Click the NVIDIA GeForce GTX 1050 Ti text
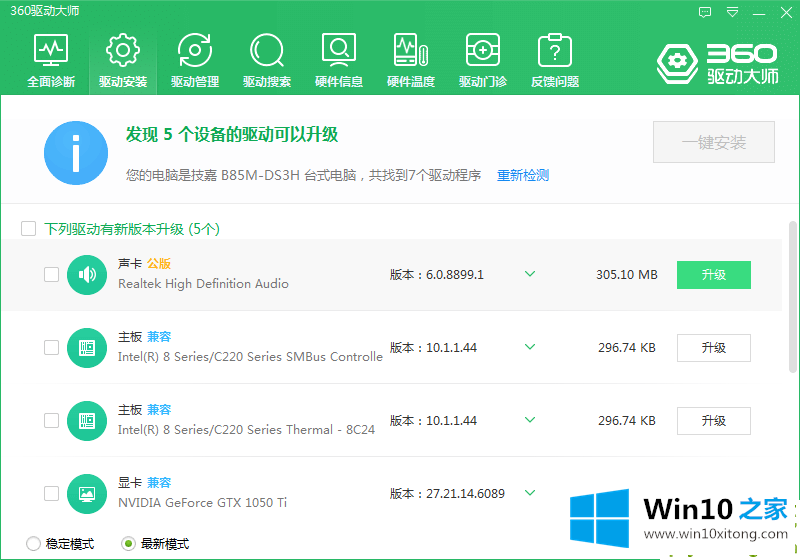Screen dimensions: 800x560 point(203,502)
